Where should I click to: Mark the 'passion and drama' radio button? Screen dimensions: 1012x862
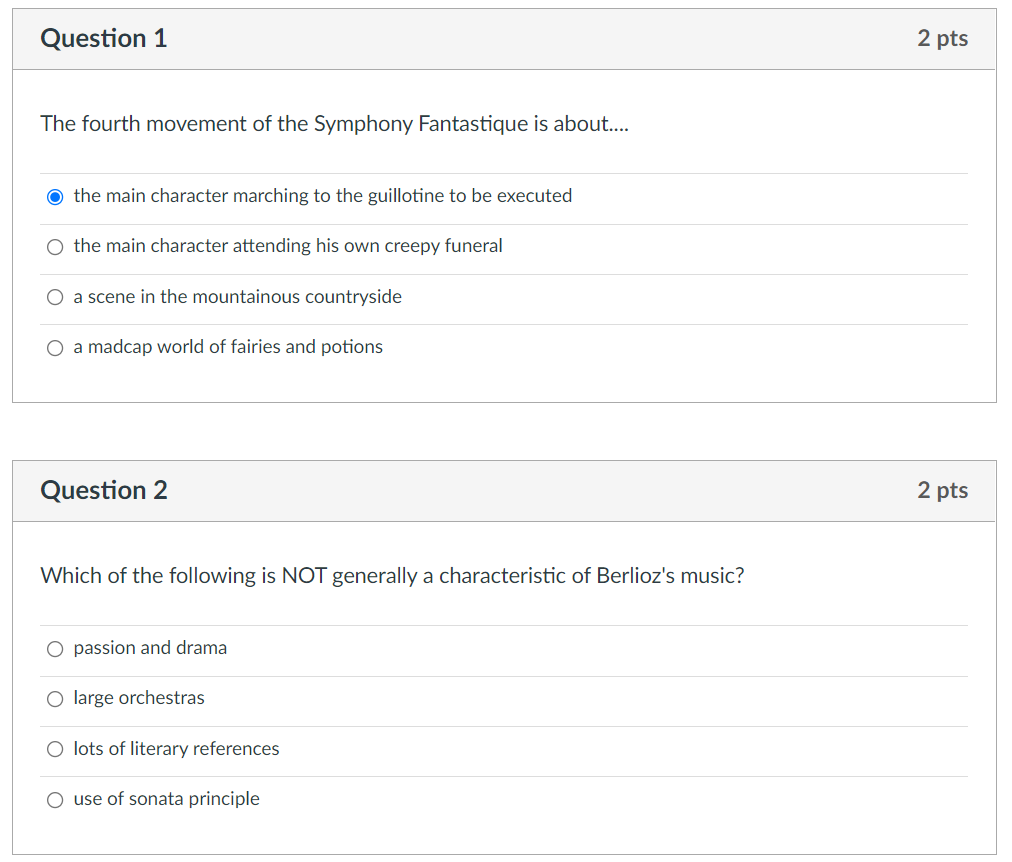[x=55, y=649]
